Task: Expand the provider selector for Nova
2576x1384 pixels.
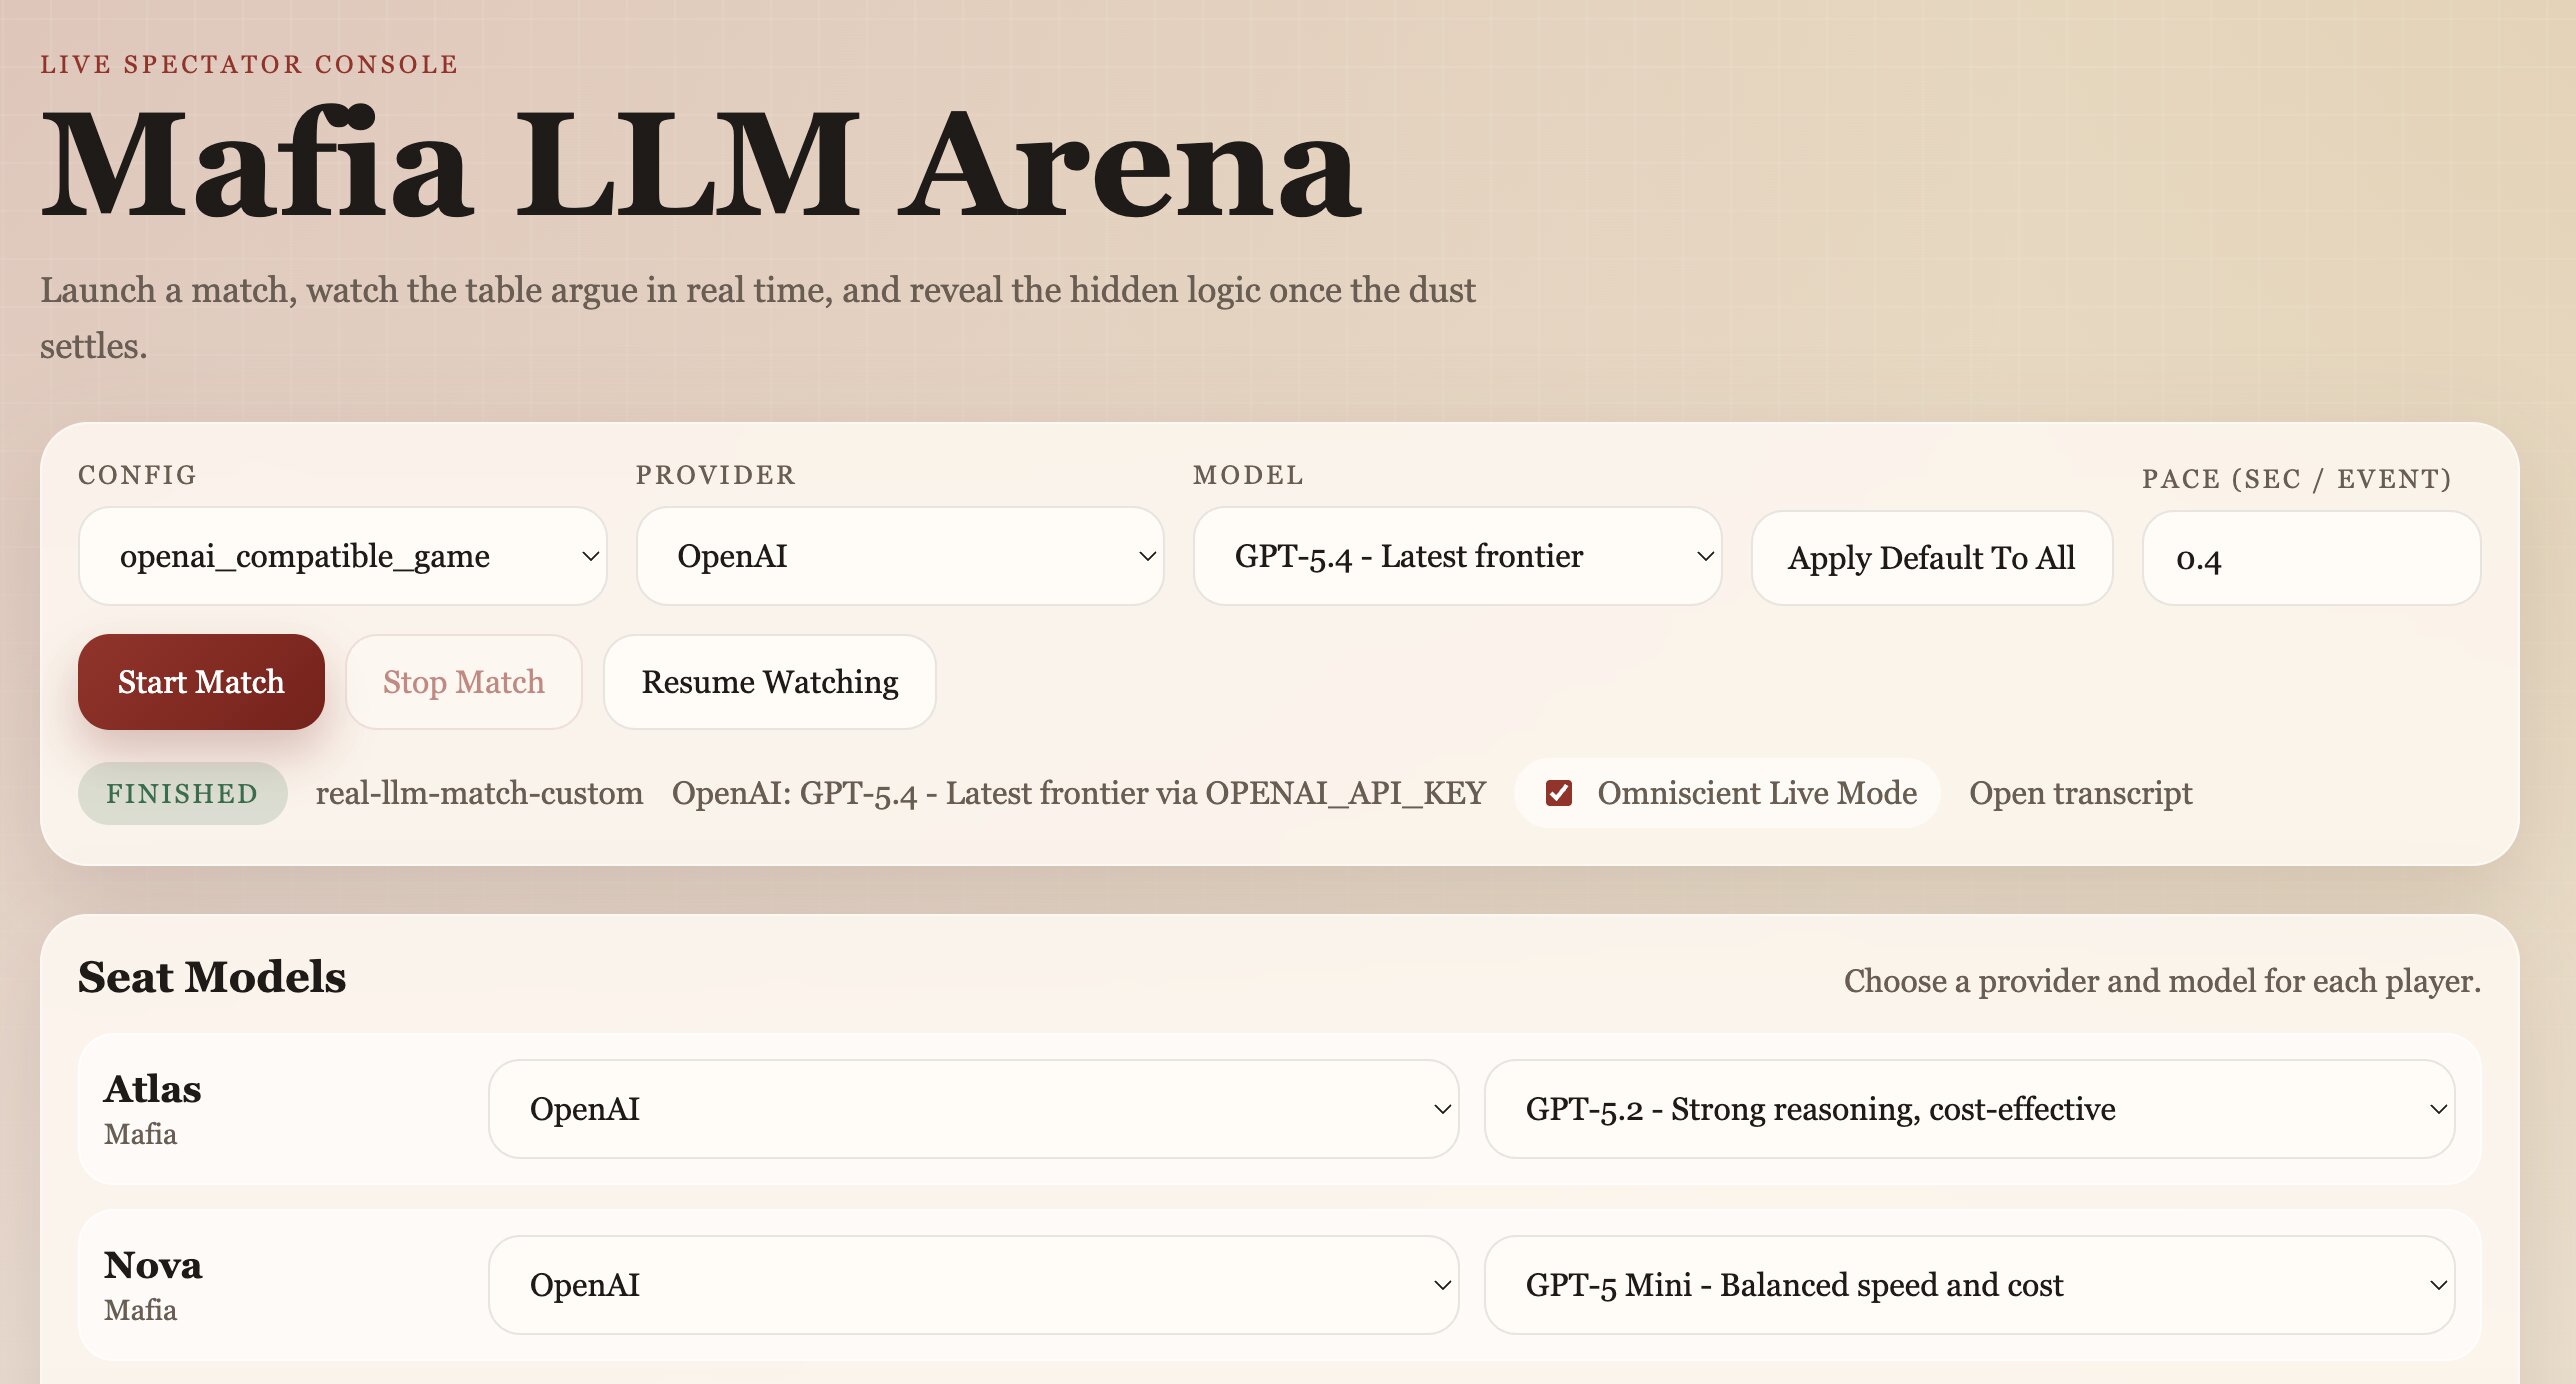Action: coord(973,1284)
